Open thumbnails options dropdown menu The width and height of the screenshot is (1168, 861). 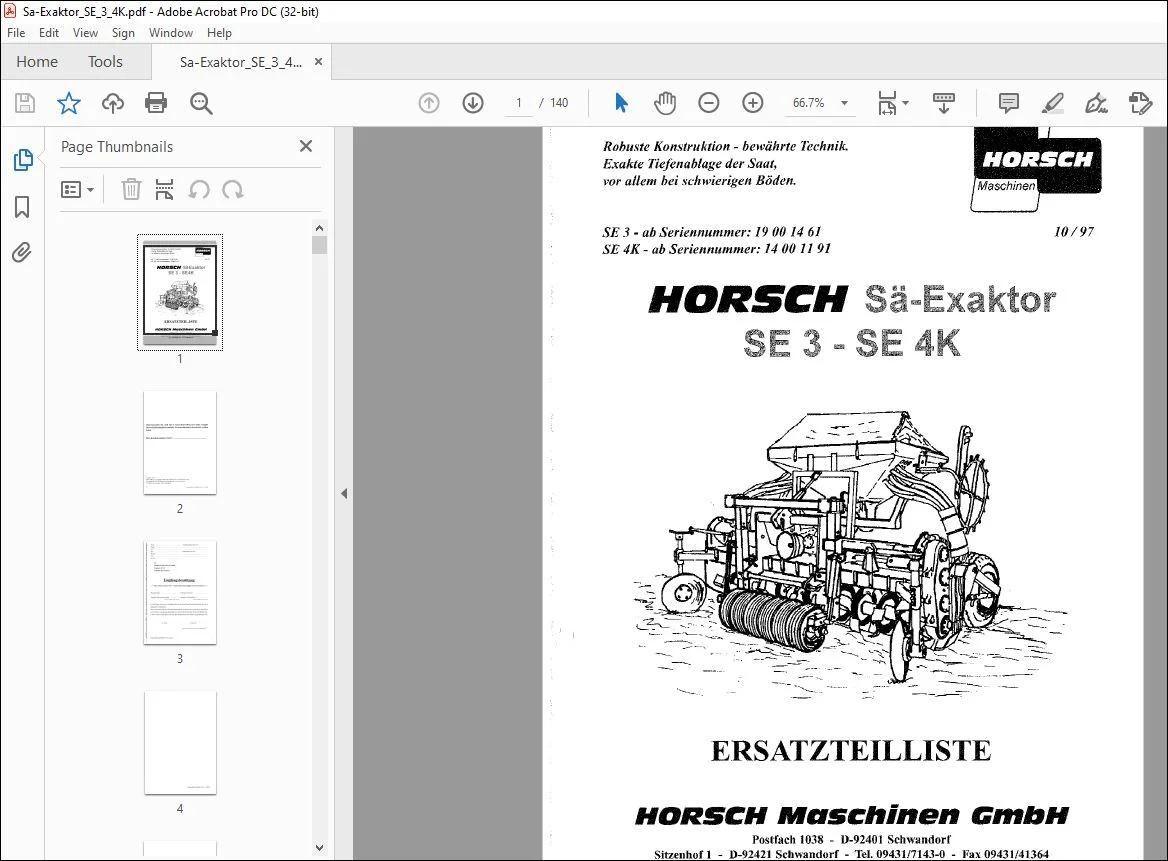coord(77,189)
